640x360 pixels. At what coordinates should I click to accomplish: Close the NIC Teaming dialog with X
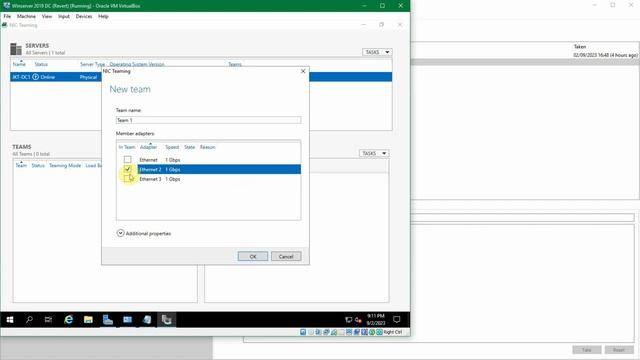[x=303, y=71]
